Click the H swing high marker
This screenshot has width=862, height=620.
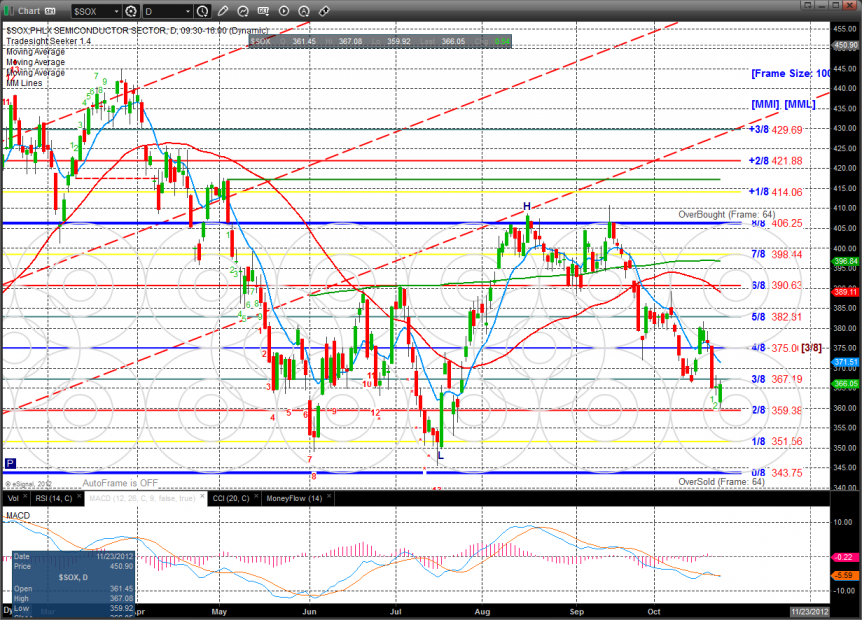(x=527, y=206)
